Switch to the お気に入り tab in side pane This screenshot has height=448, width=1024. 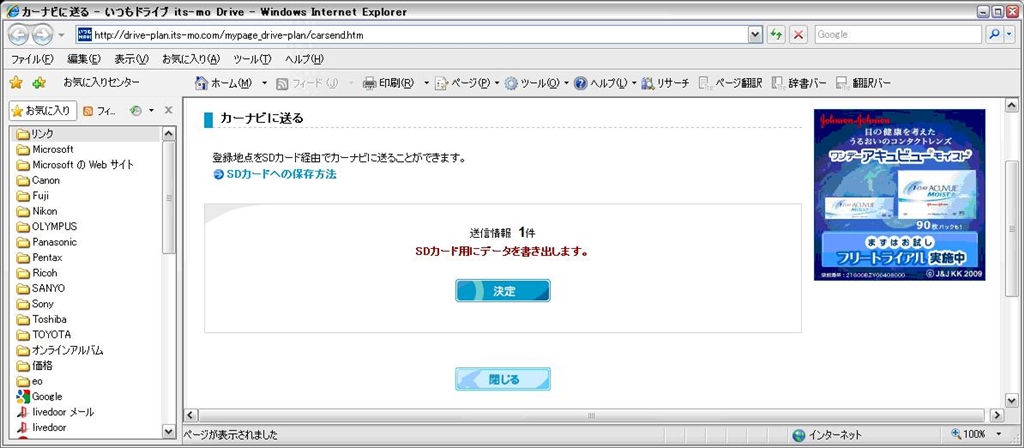click(43, 111)
